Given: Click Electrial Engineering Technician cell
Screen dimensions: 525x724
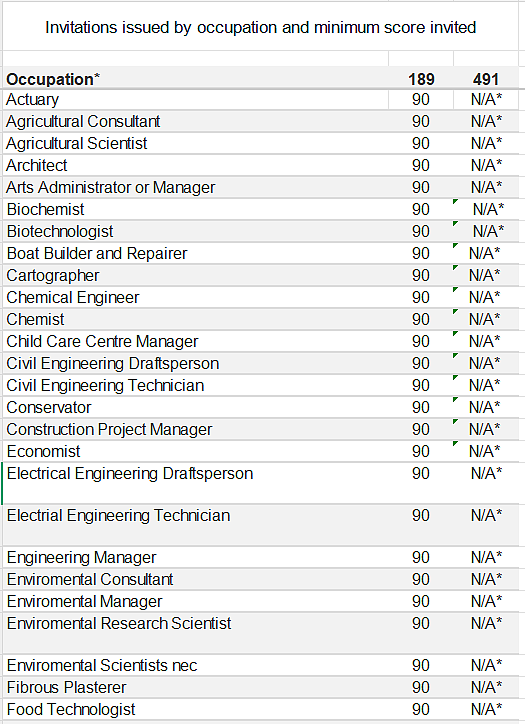Looking at the screenshot, I should pyautogui.click(x=195, y=525).
